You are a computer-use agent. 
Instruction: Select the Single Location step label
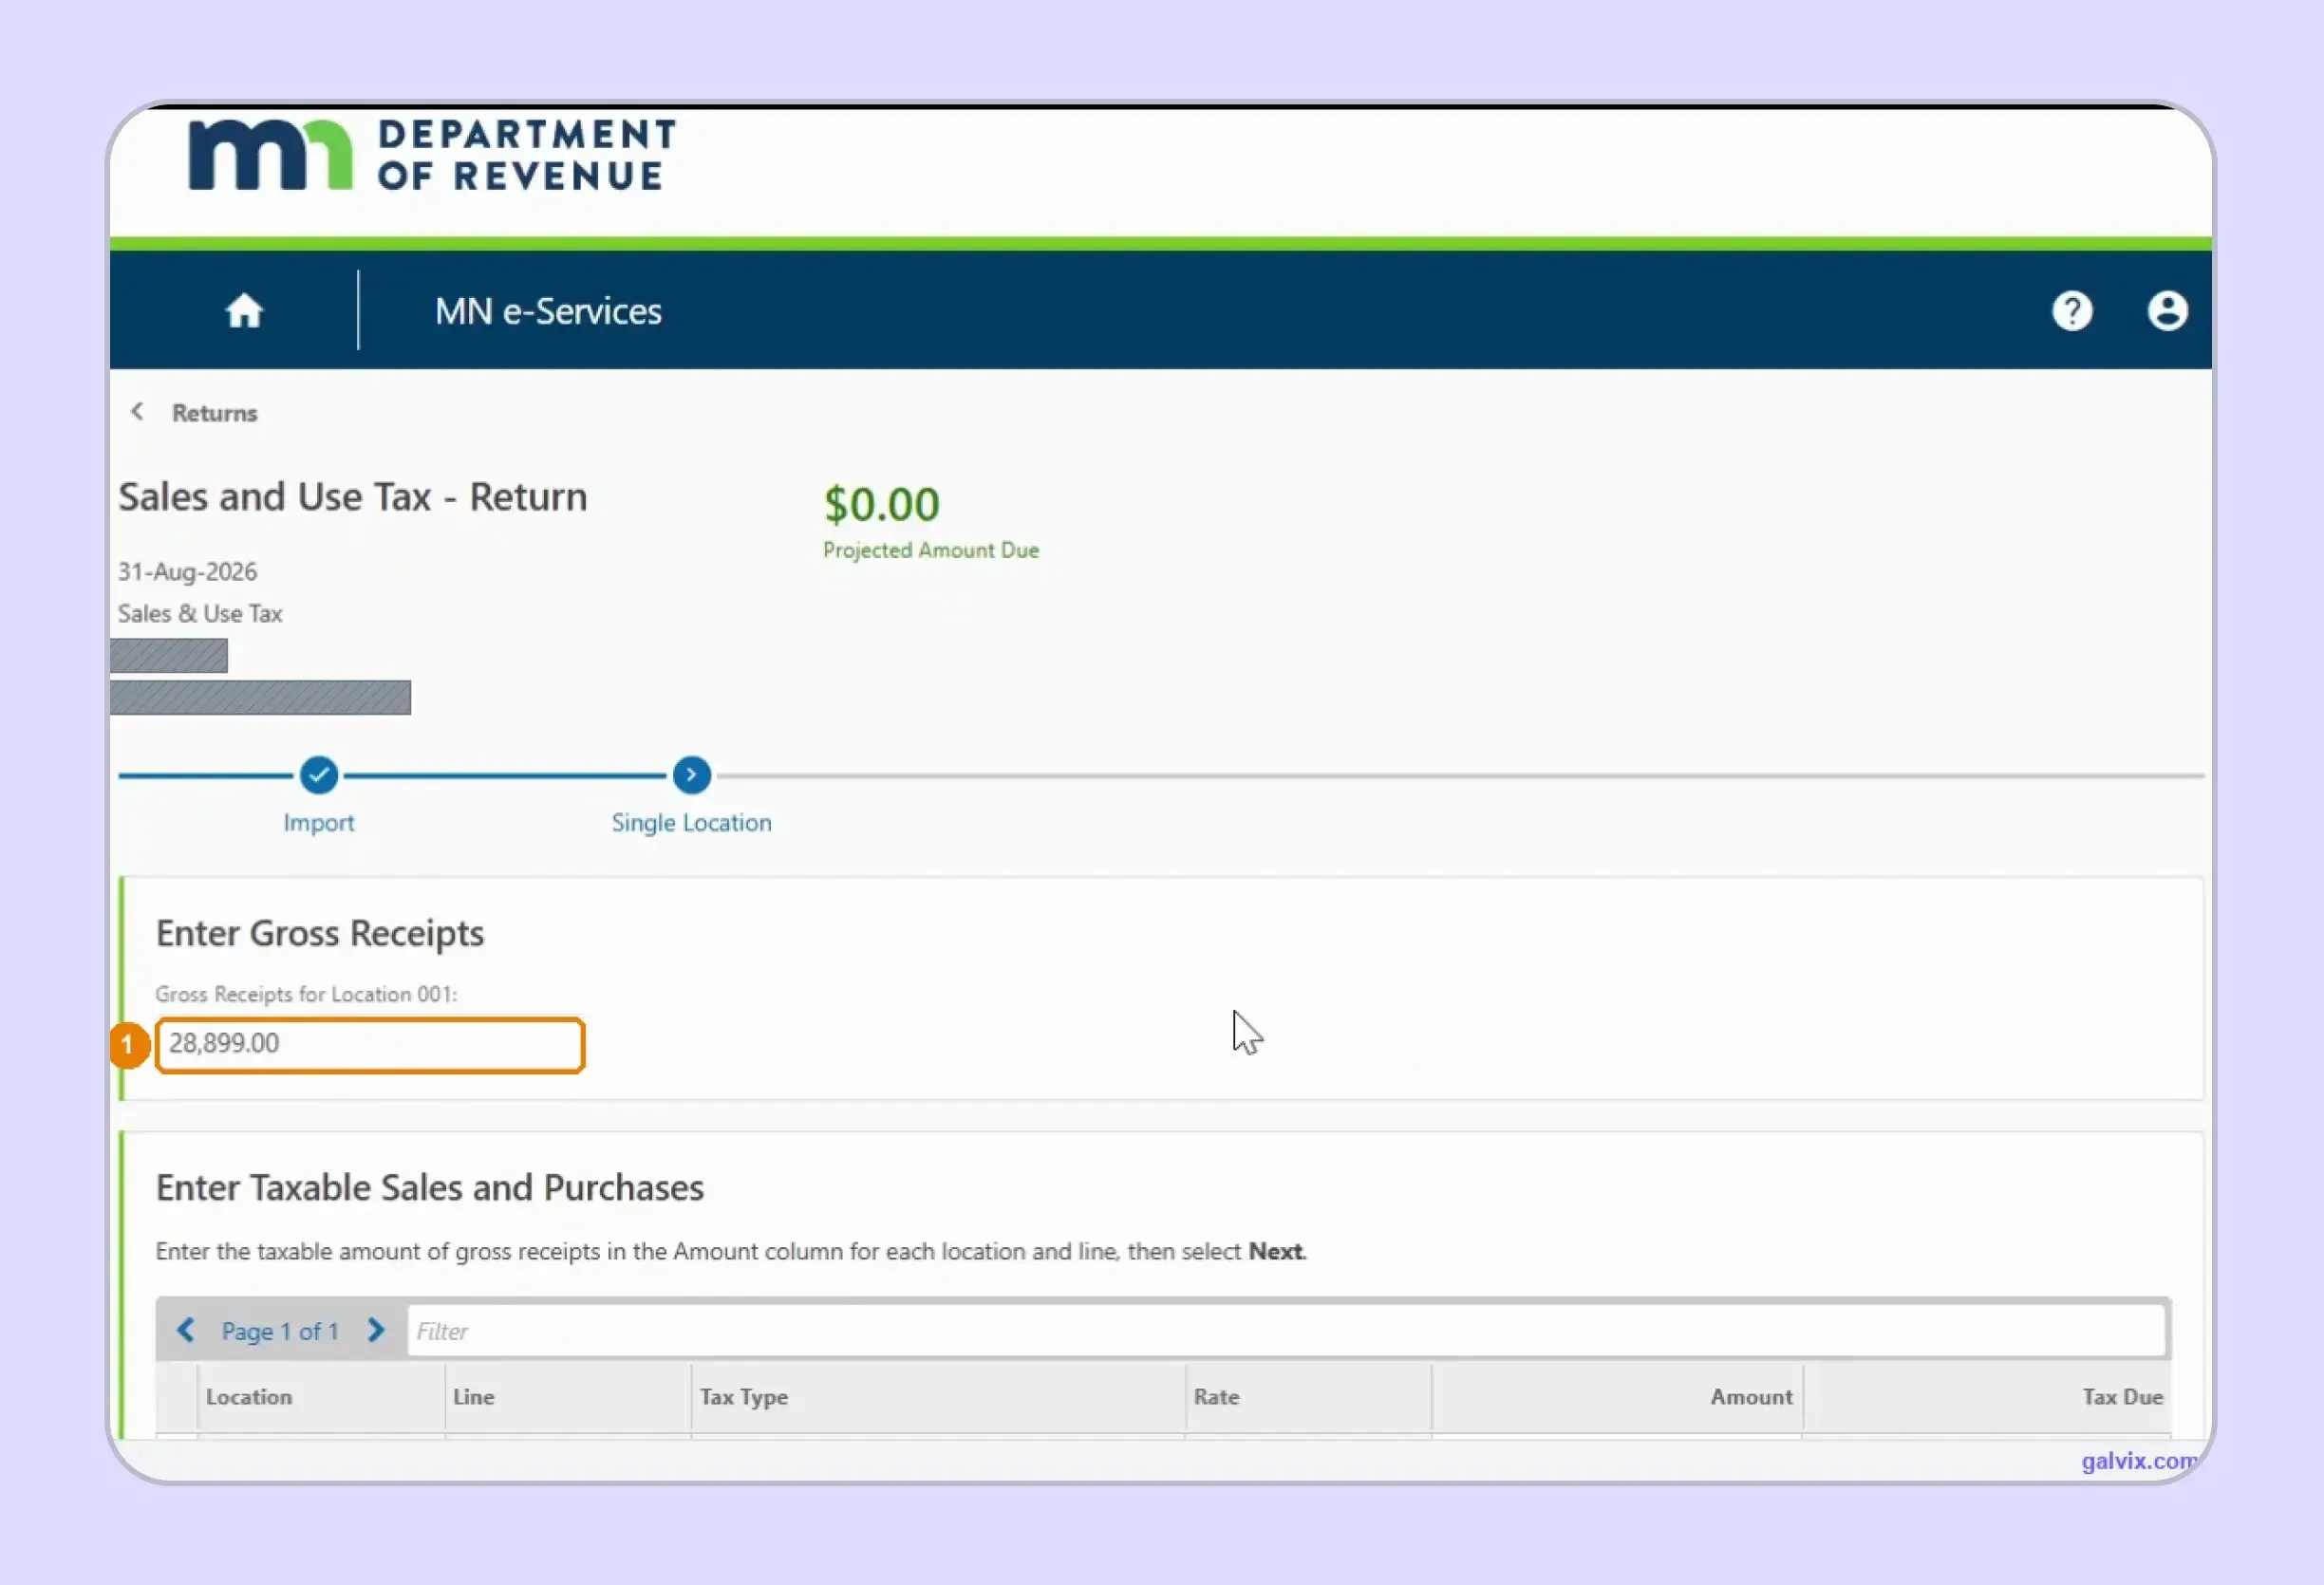pos(691,822)
